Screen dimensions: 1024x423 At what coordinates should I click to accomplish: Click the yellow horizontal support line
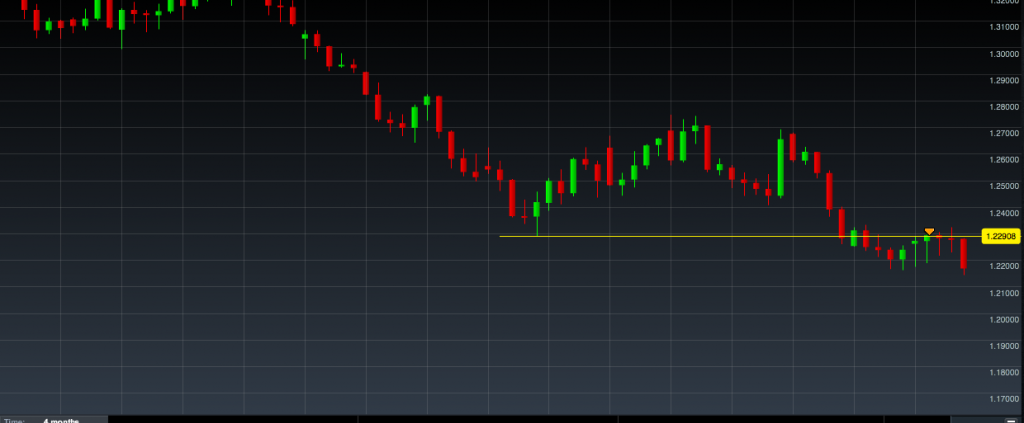[700, 237]
